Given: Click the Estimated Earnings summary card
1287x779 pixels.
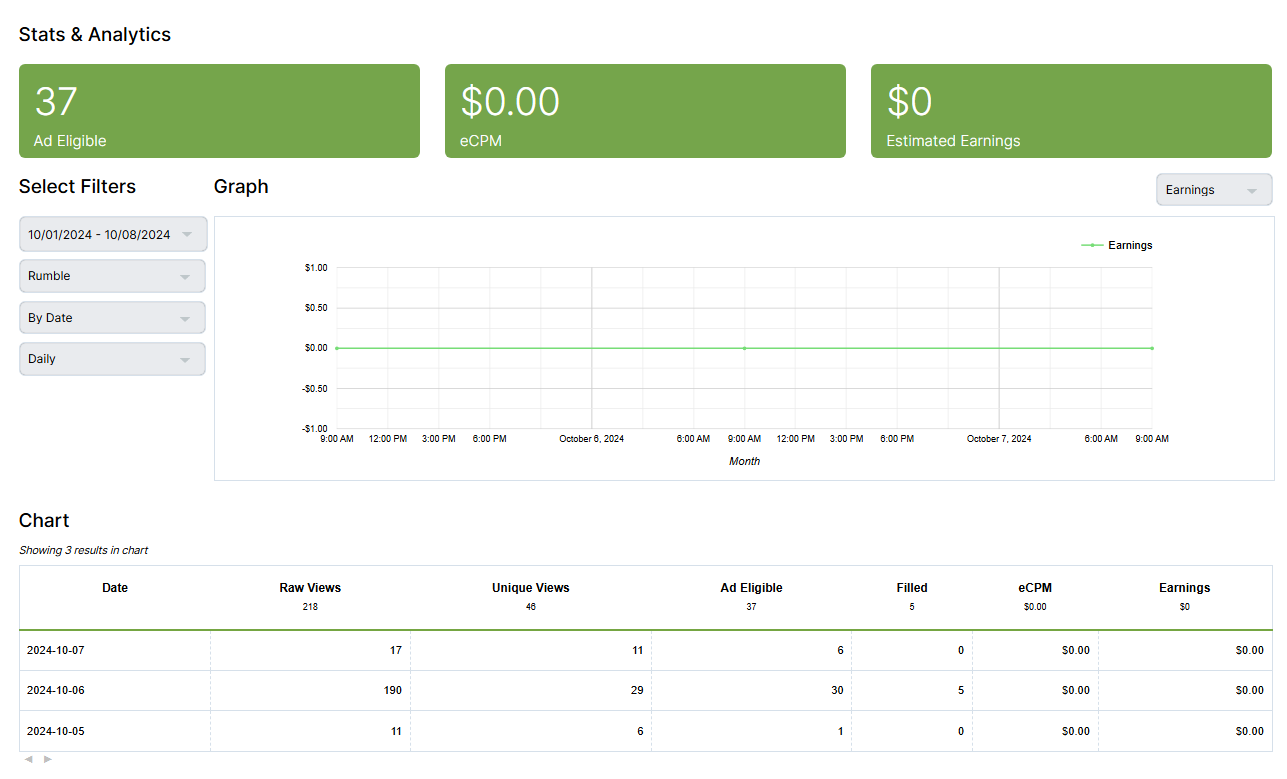Looking at the screenshot, I should (1071, 111).
